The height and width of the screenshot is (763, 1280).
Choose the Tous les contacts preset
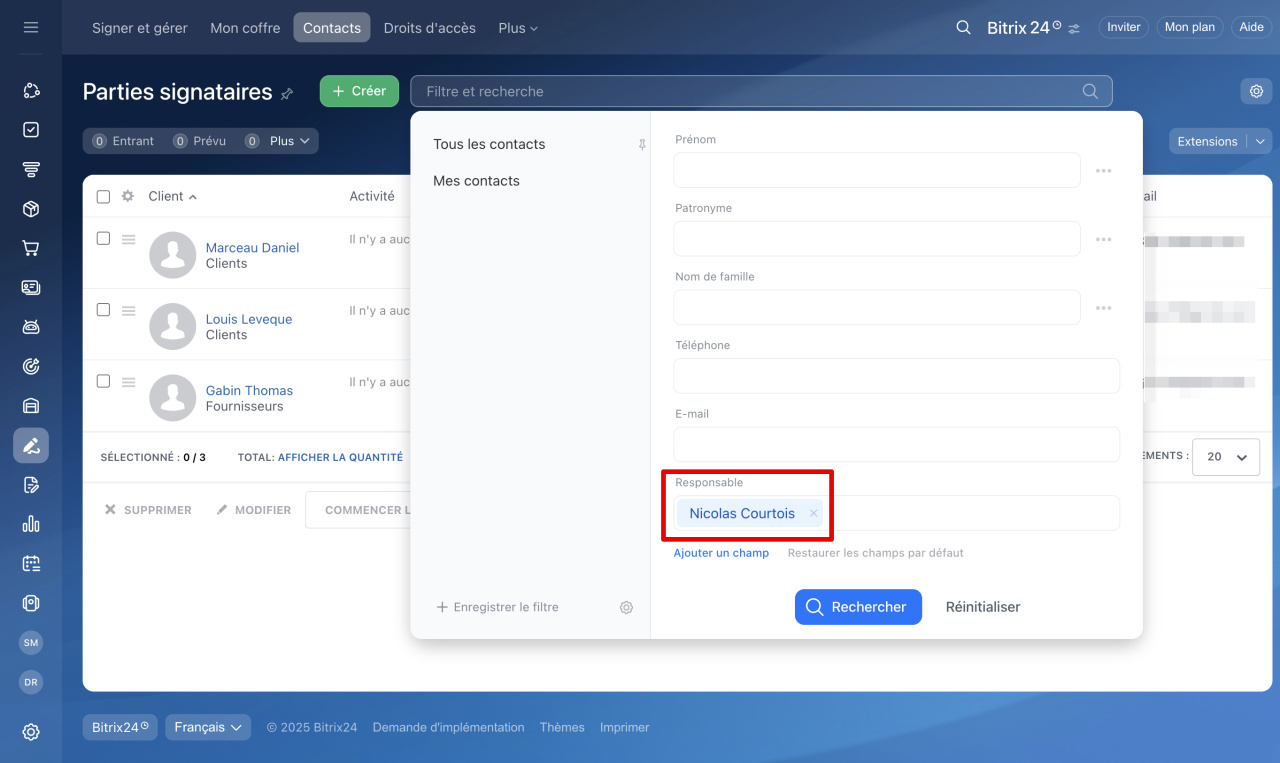[489, 144]
